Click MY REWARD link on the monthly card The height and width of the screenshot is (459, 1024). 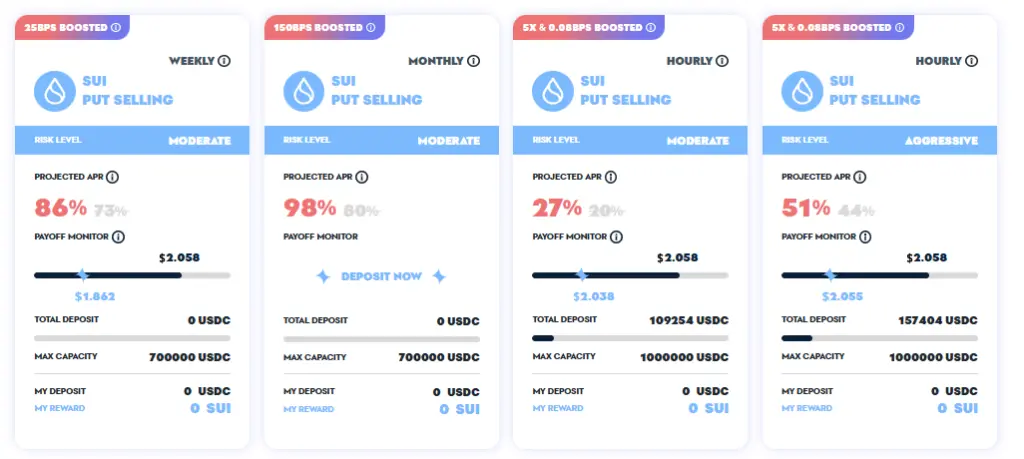tap(309, 408)
